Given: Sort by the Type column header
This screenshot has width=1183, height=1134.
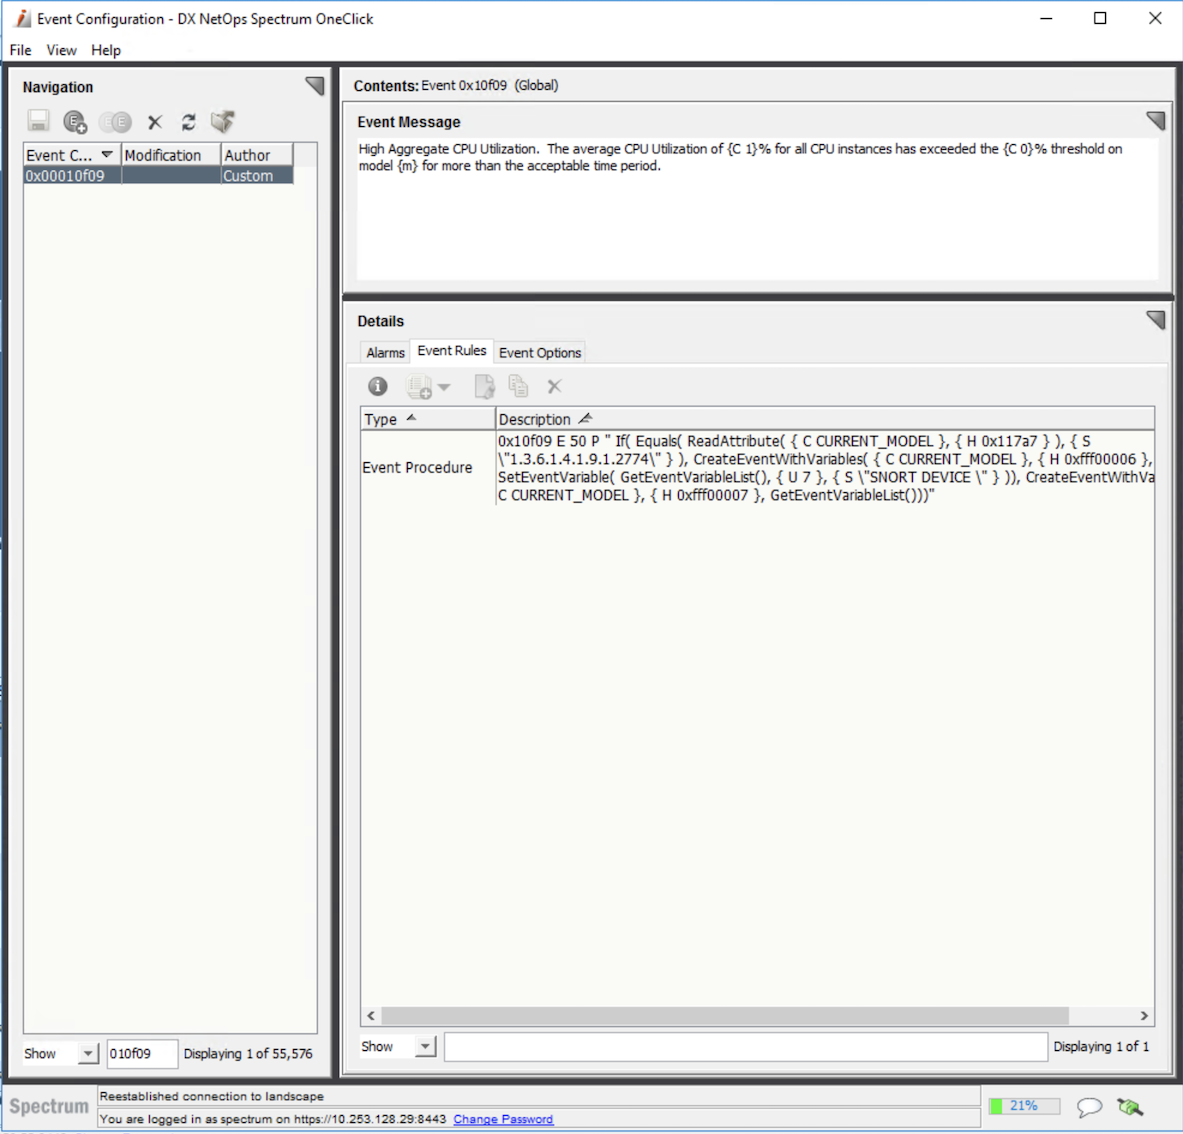Looking at the screenshot, I should tap(427, 419).
